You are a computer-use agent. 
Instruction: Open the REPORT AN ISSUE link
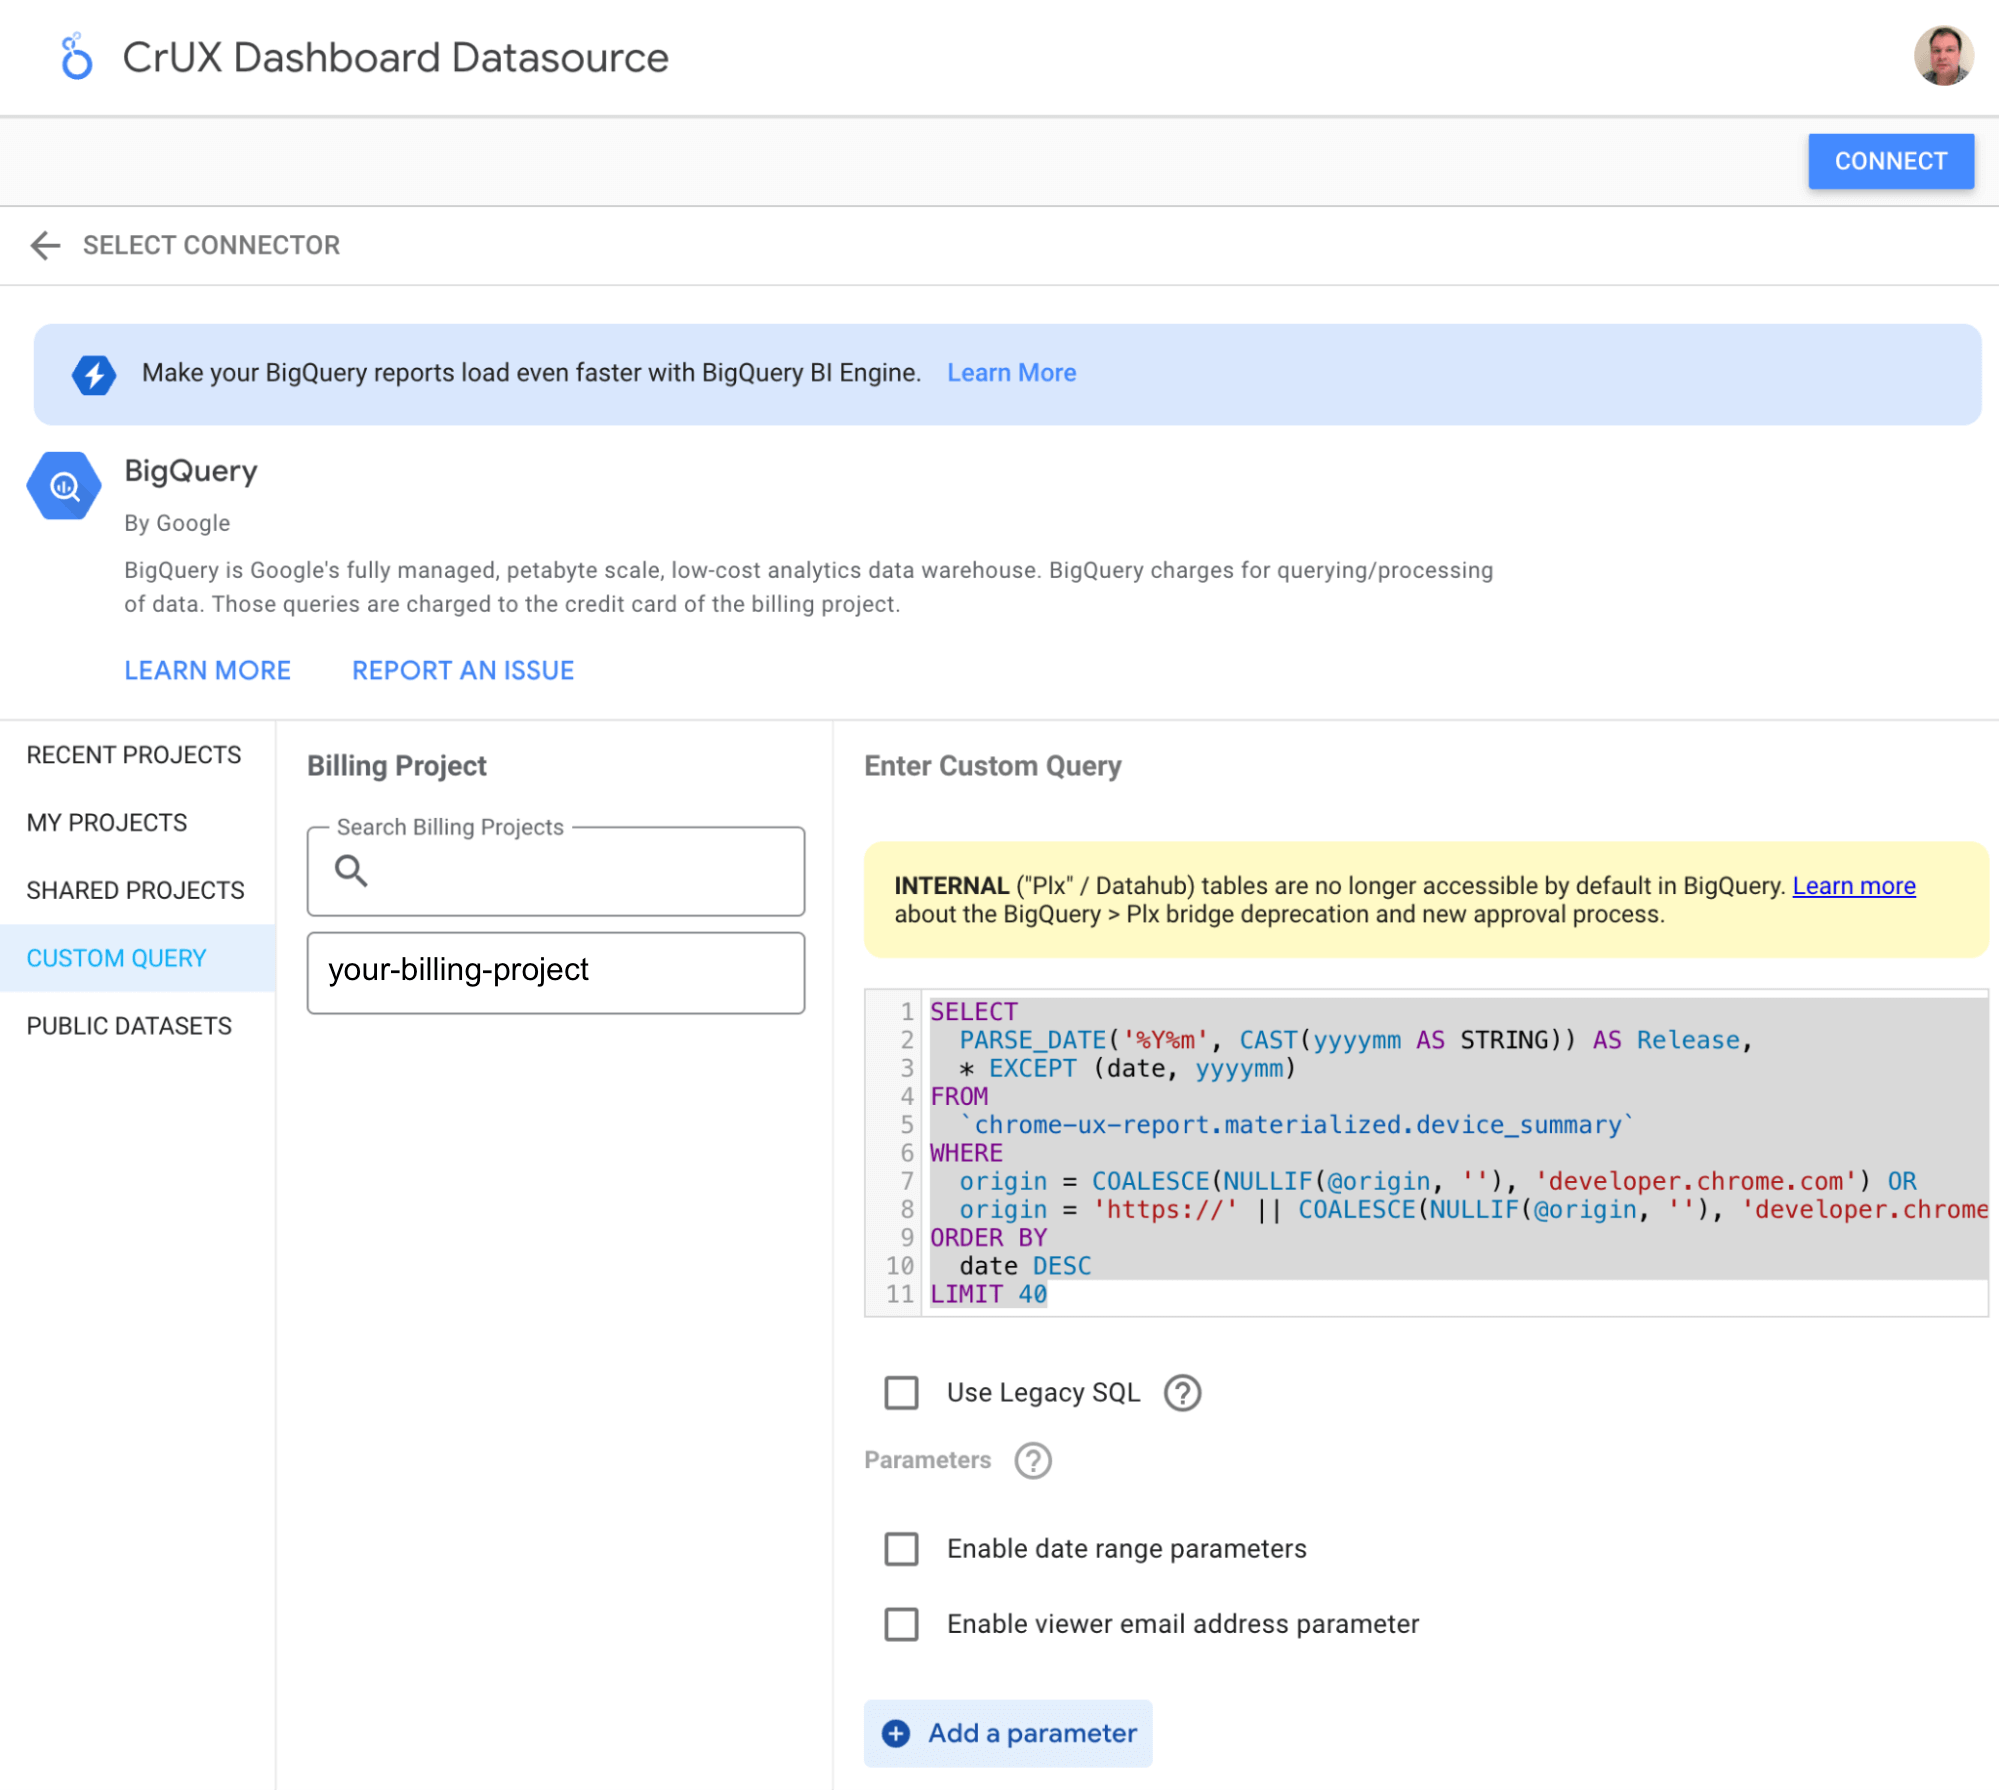click(462, 670)
